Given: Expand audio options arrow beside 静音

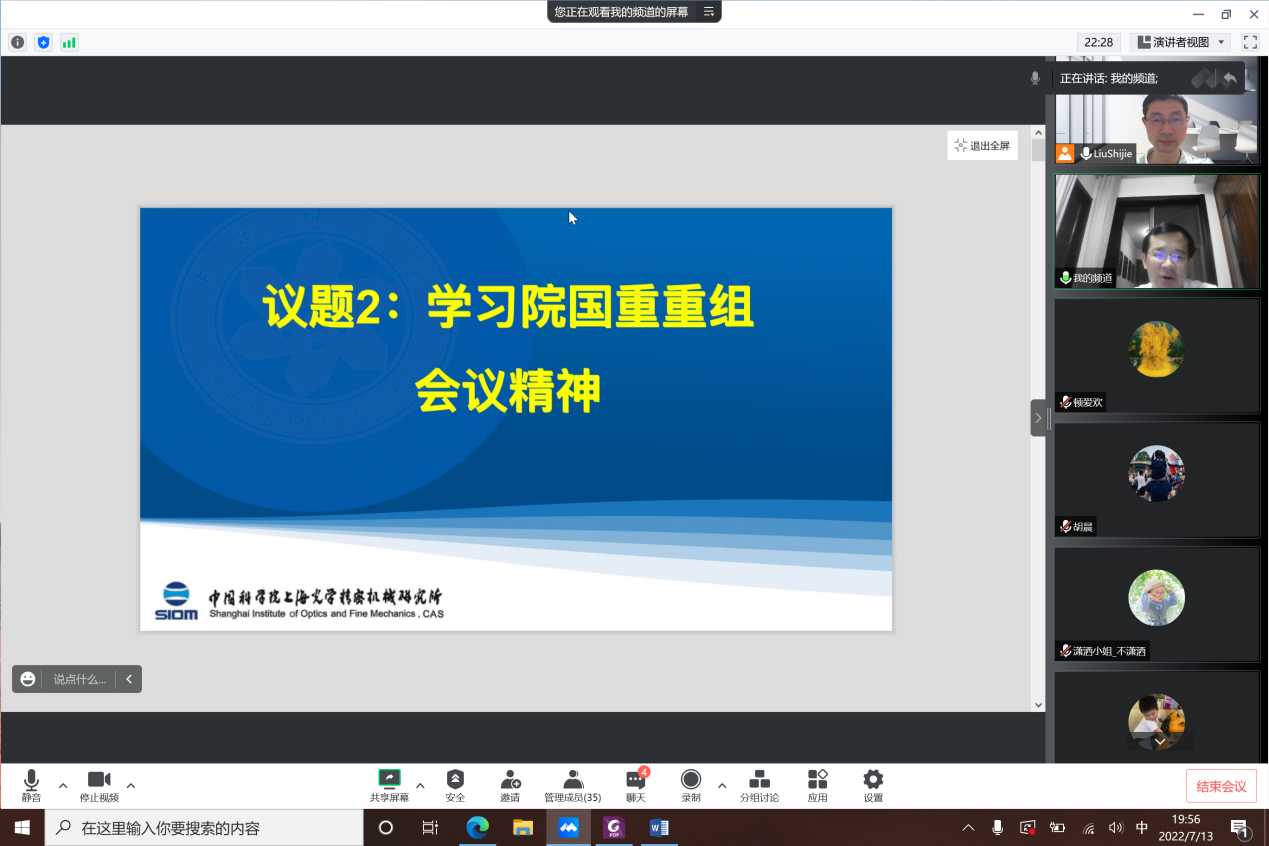Looking at the screenshot, I should 63,785.
